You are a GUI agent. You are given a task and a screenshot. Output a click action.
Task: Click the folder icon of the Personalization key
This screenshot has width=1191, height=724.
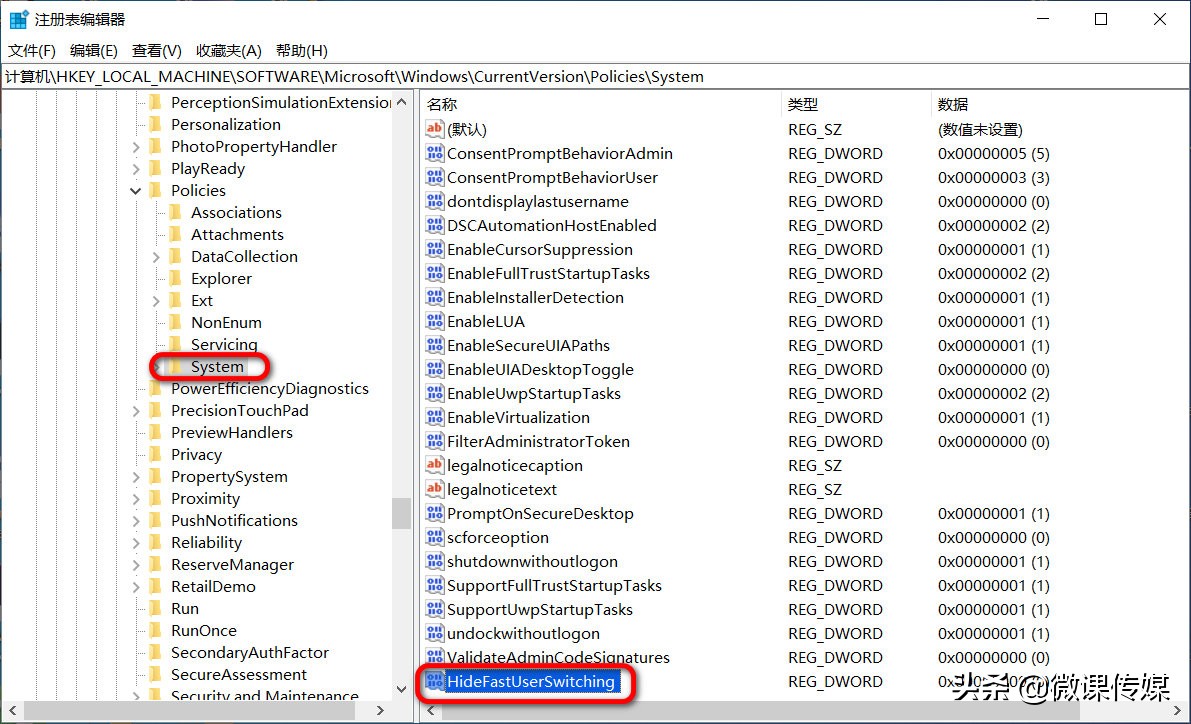pyautogui.click(x=156, y=124)
